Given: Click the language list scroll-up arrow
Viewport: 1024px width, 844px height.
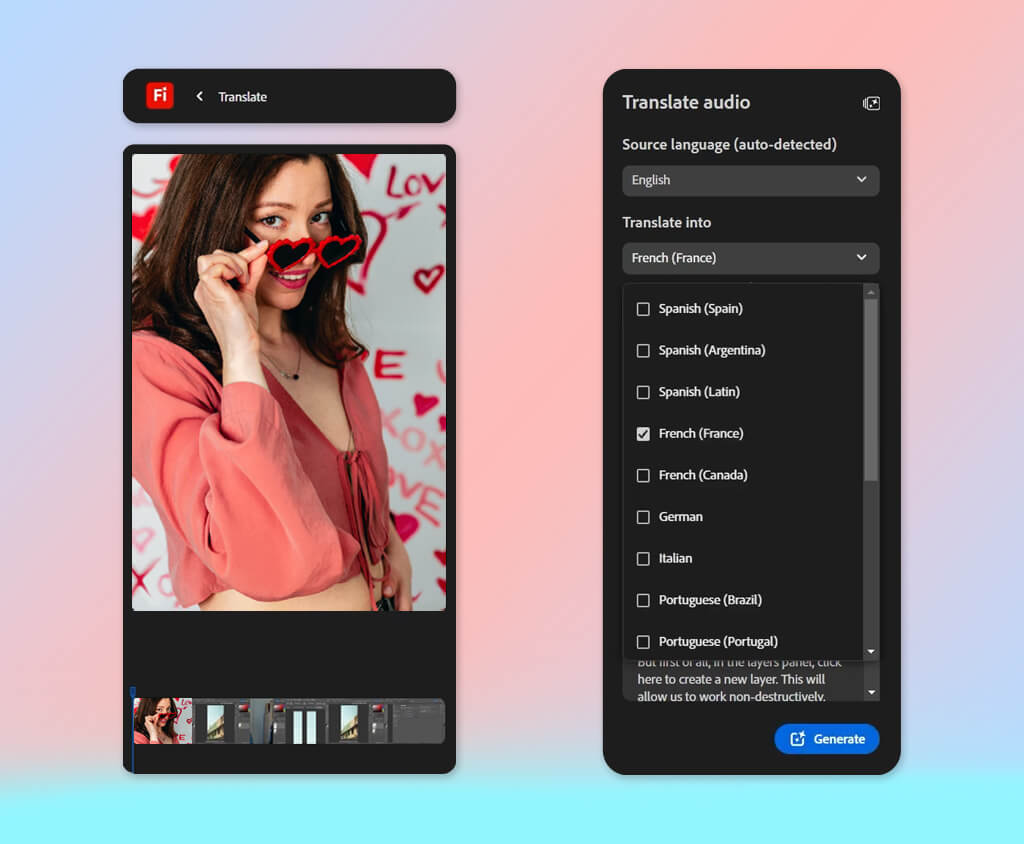Looking at the screenshot, I should (871, 293).
